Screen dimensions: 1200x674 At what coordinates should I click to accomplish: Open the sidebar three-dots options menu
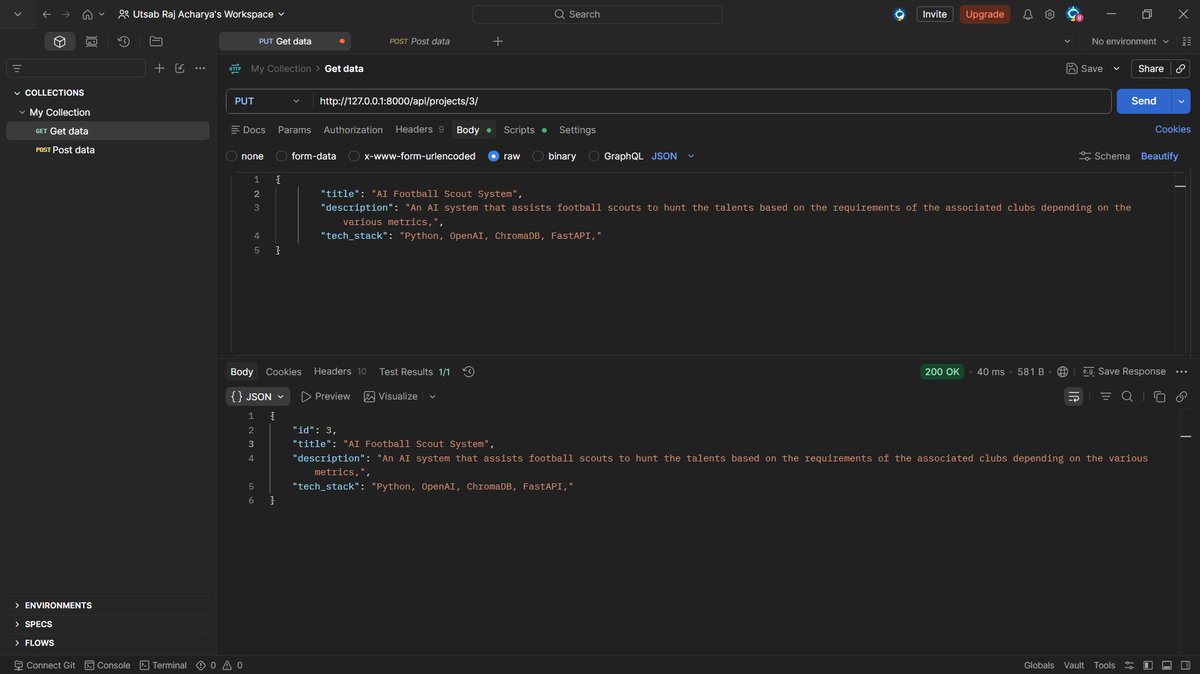(200, 68)
